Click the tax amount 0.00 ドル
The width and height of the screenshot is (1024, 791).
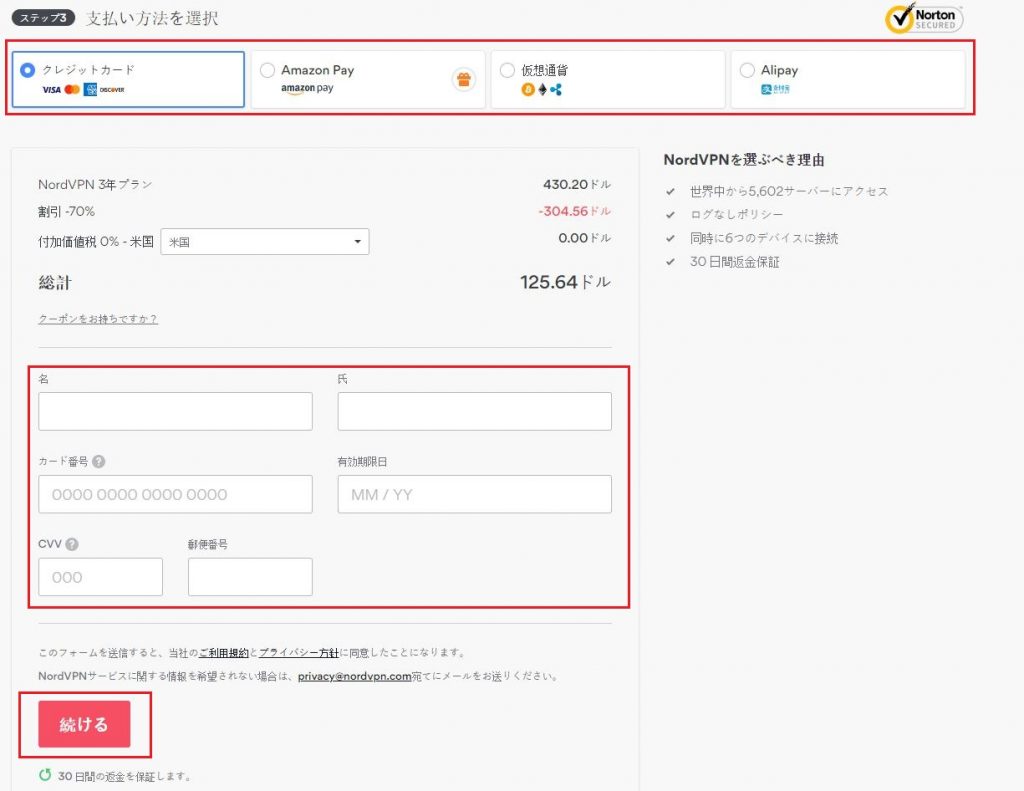click(584, 238)
